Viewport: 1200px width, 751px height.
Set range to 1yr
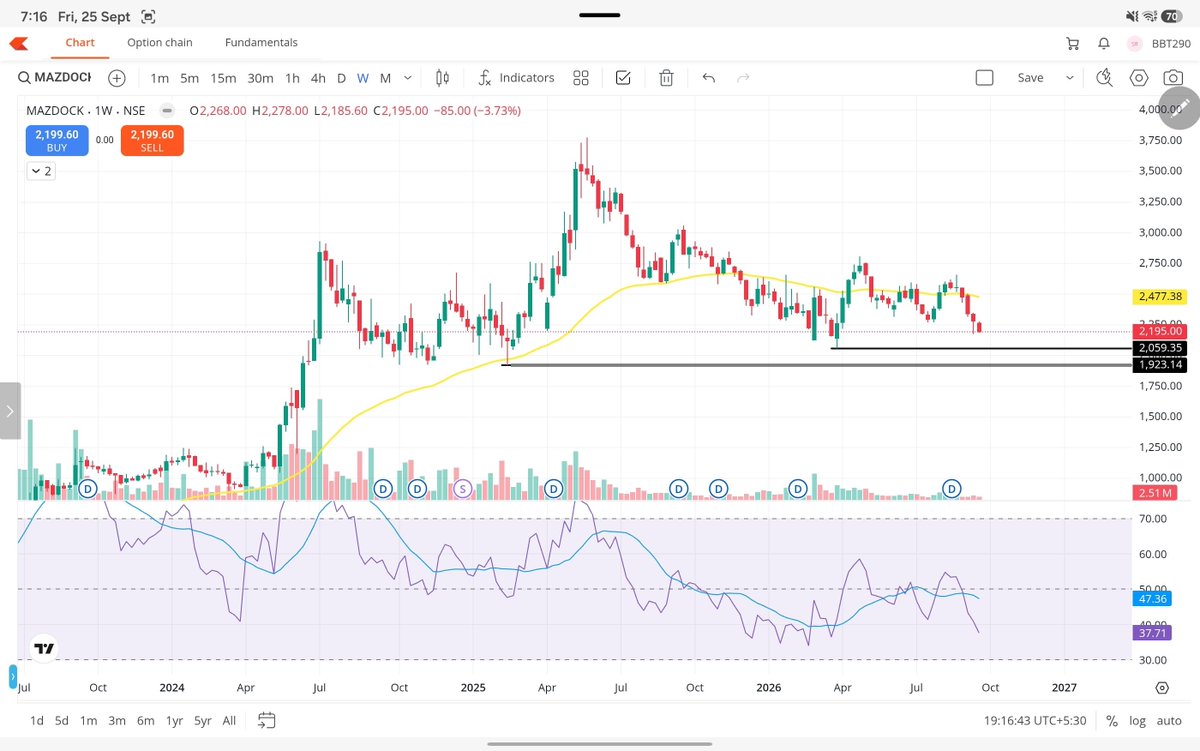point(175,720)
